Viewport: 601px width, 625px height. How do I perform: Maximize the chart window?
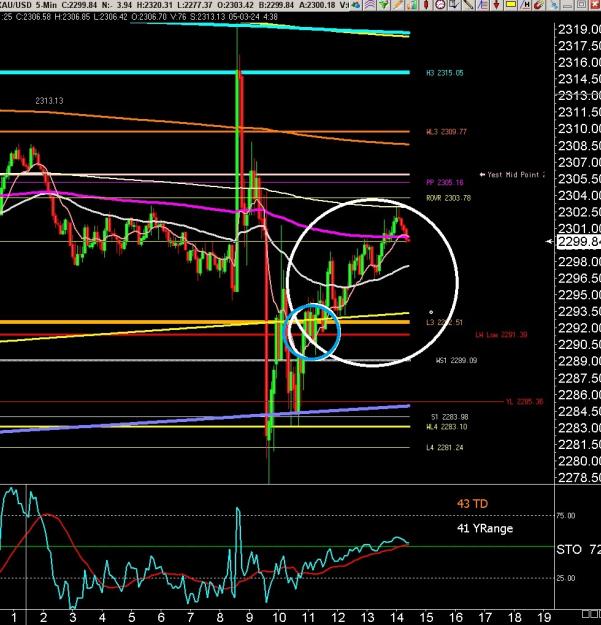582,5
